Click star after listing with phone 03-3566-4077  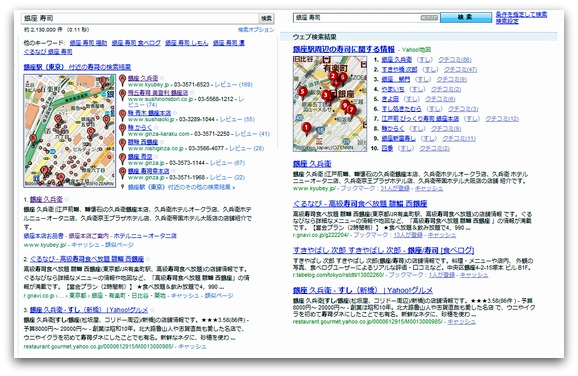click(161, 142)
